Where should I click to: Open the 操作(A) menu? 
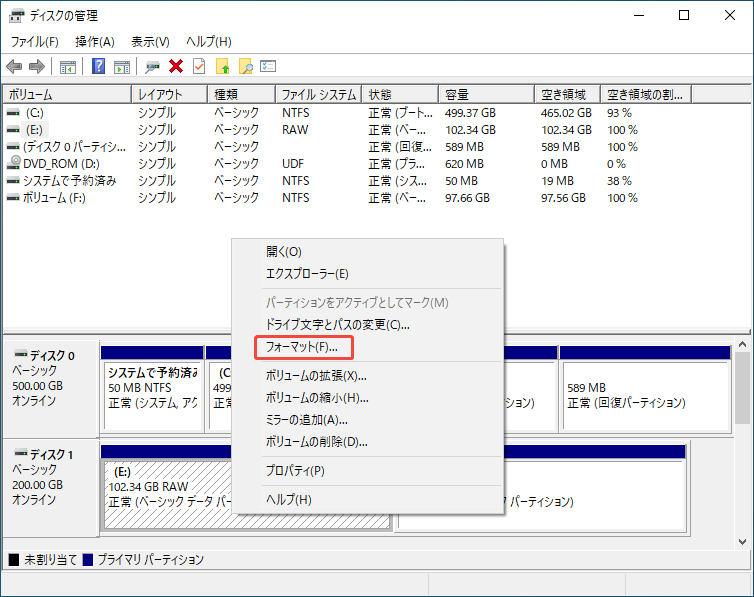(95, 42)
